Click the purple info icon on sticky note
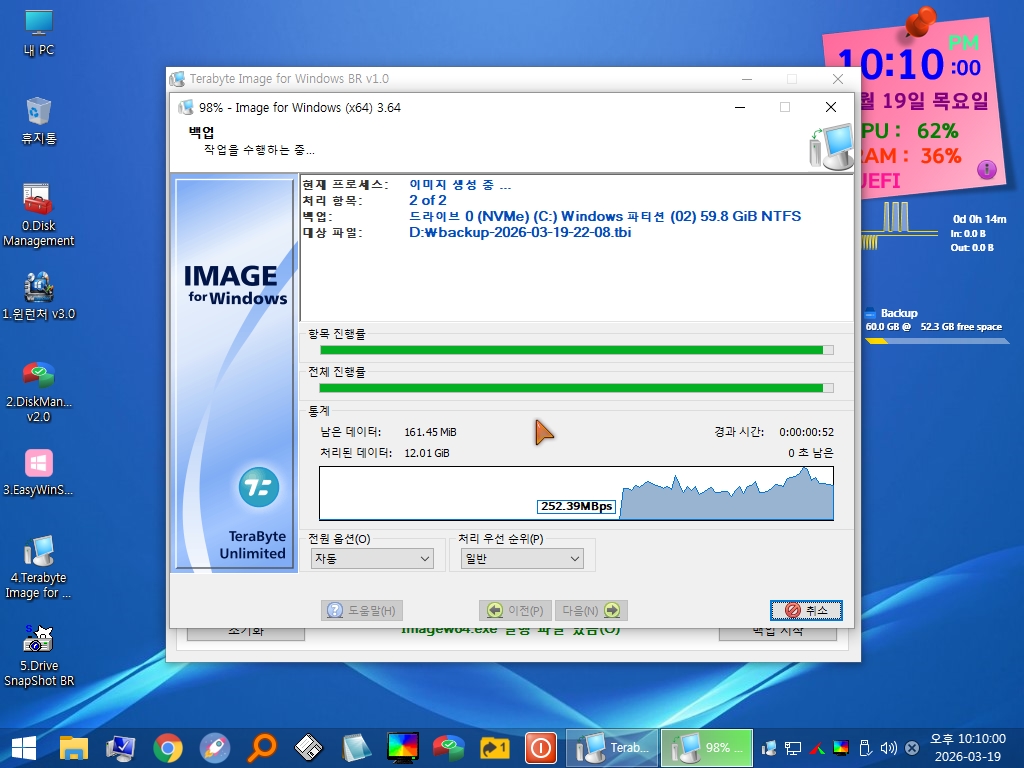The height and width of the screenshot is (768, 1024). (986, 170)
